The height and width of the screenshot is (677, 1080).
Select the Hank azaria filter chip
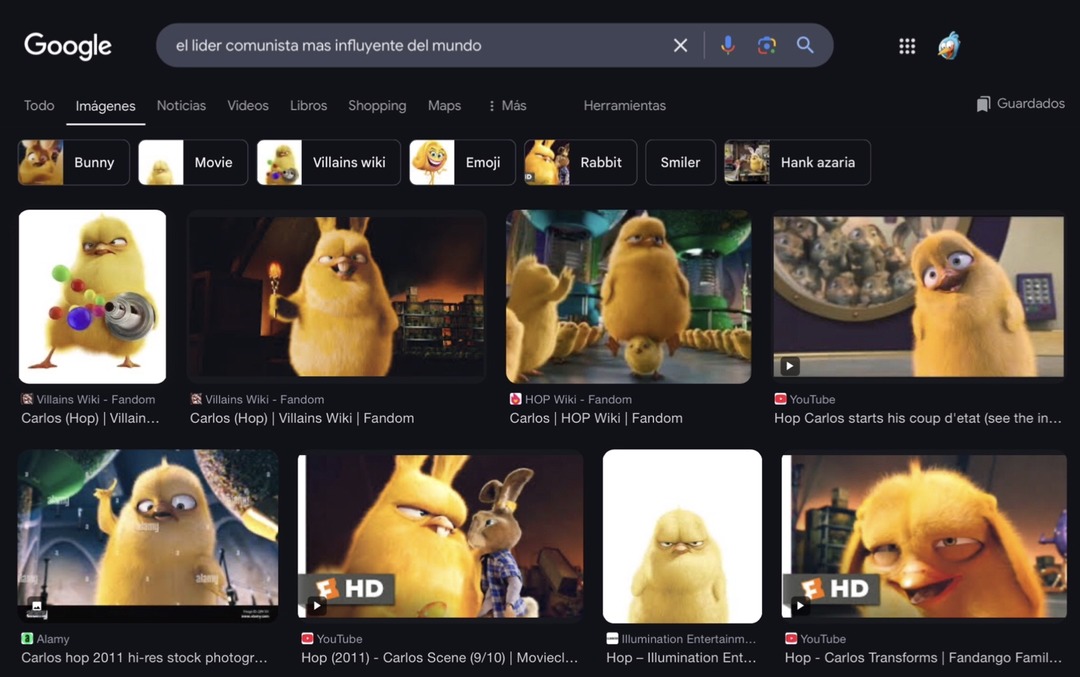tap(797, 162)
